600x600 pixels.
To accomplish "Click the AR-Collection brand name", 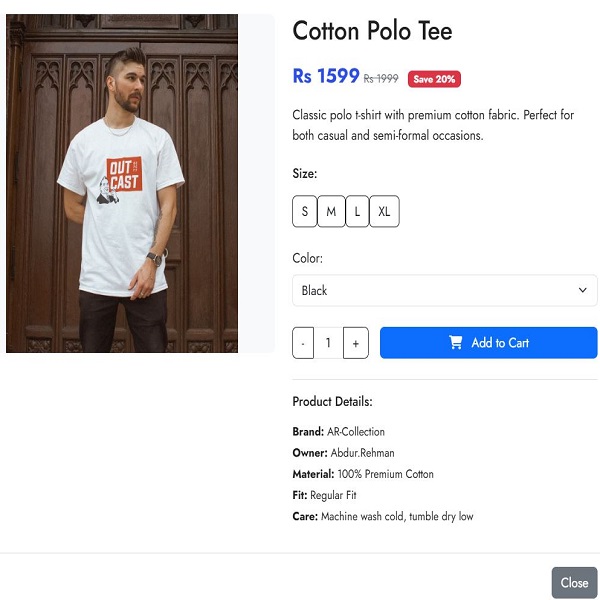I will point(355,432).
